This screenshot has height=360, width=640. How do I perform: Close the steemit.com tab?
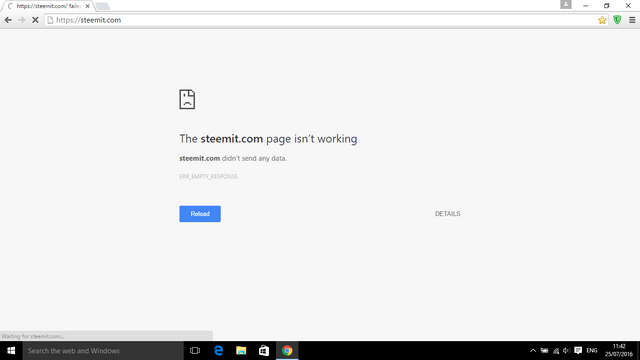tap(87, 6)
